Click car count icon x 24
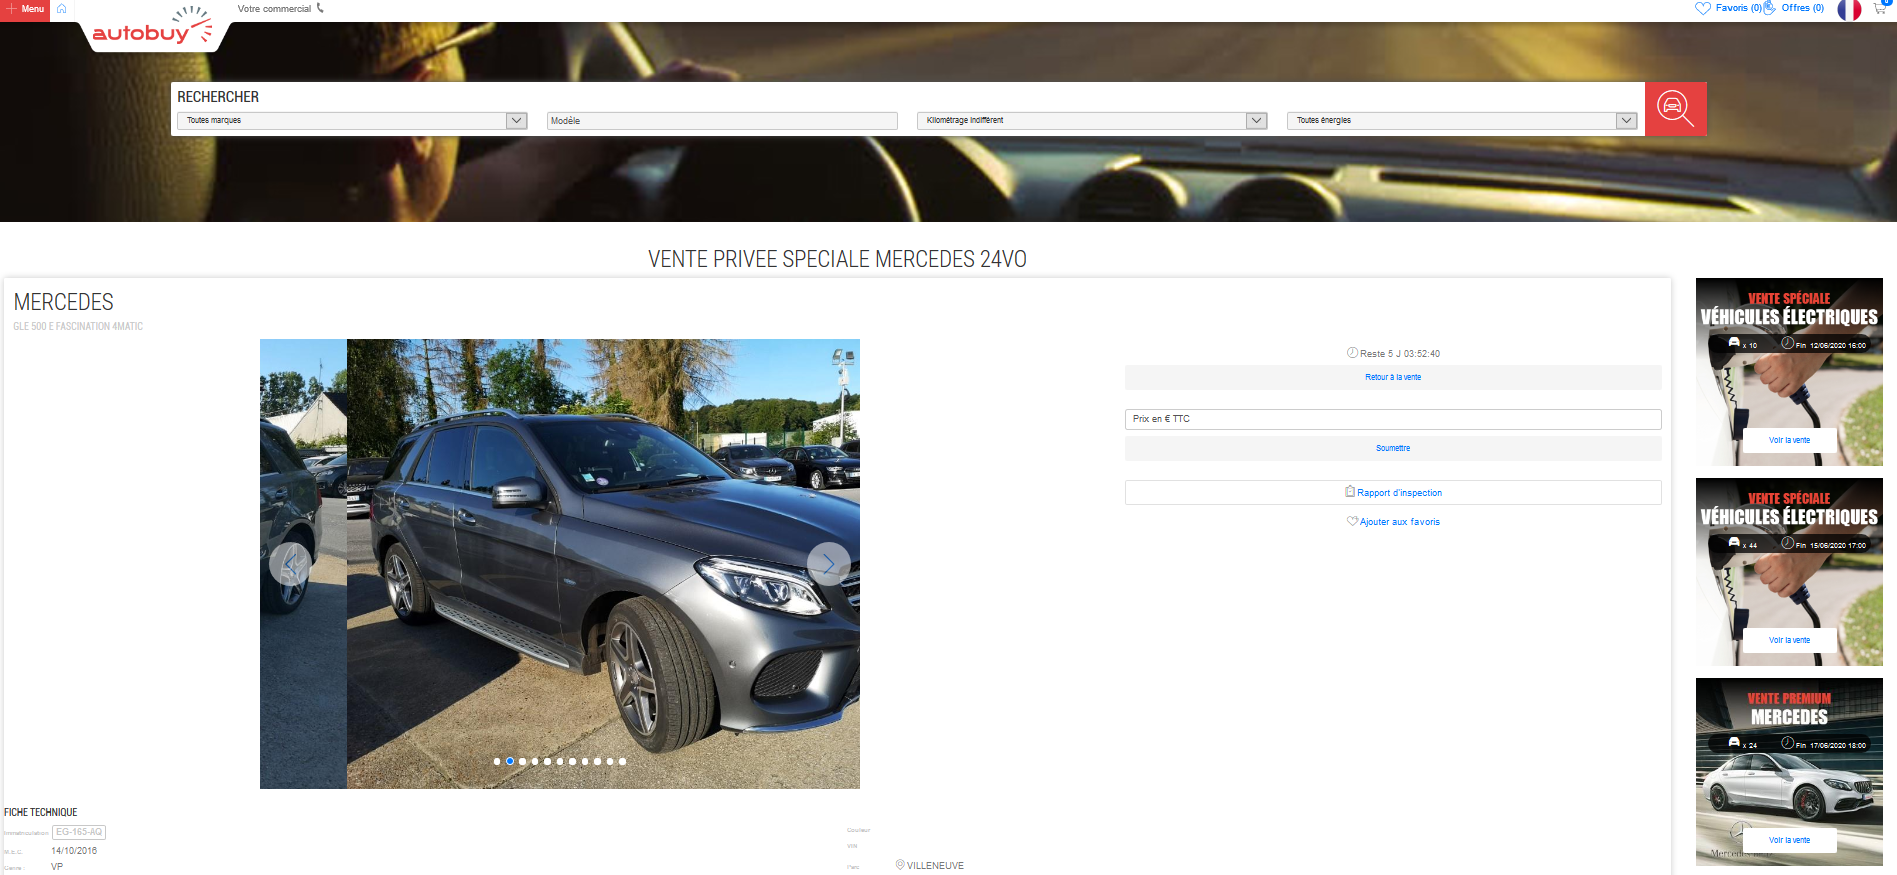1897x875 pixels. coord(1734,743)
